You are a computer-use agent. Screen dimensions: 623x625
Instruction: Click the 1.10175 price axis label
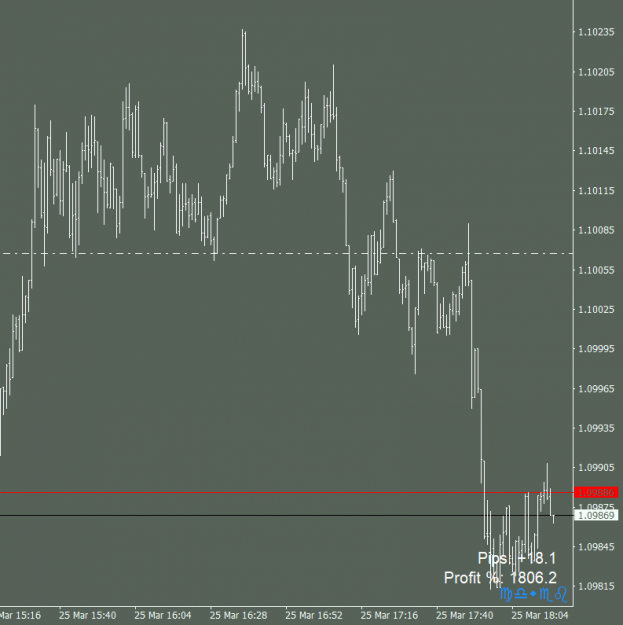click(596, 111)
